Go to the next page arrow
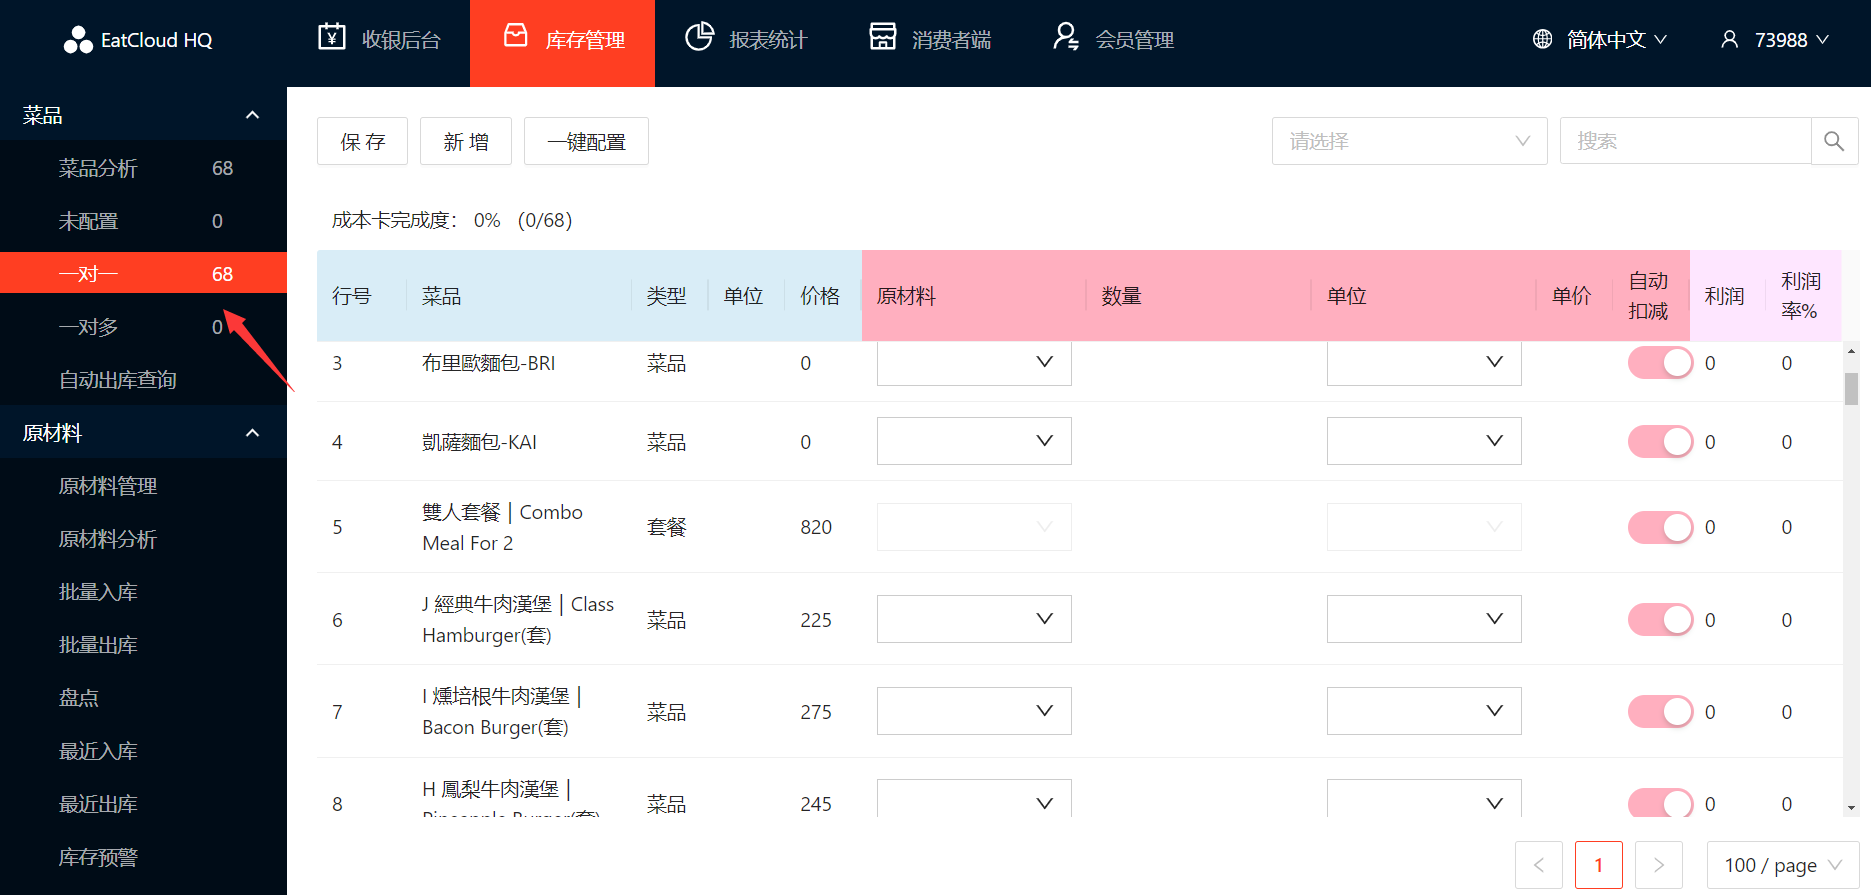 [1658, 865]
